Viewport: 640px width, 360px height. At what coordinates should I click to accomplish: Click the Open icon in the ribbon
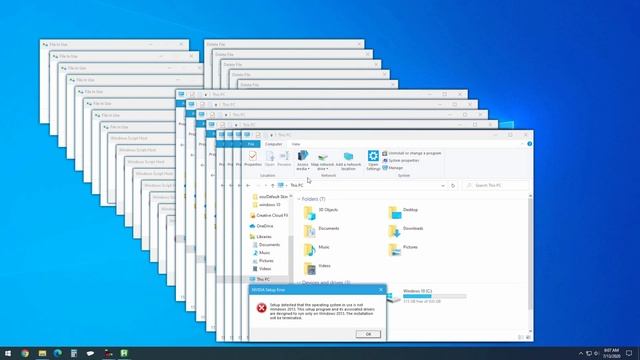pos(269,158)
